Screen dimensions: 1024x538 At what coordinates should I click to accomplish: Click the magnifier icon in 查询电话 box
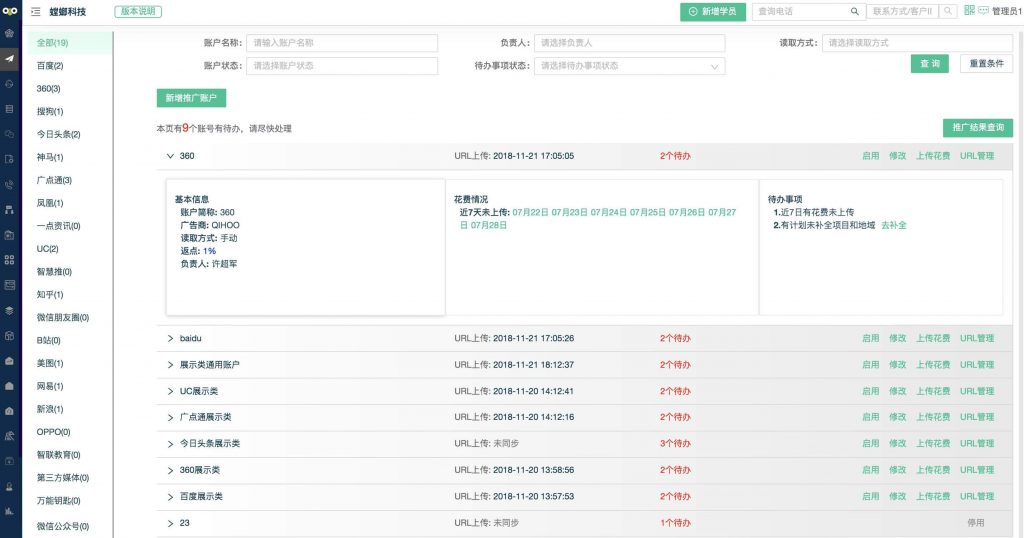point(854,12)
